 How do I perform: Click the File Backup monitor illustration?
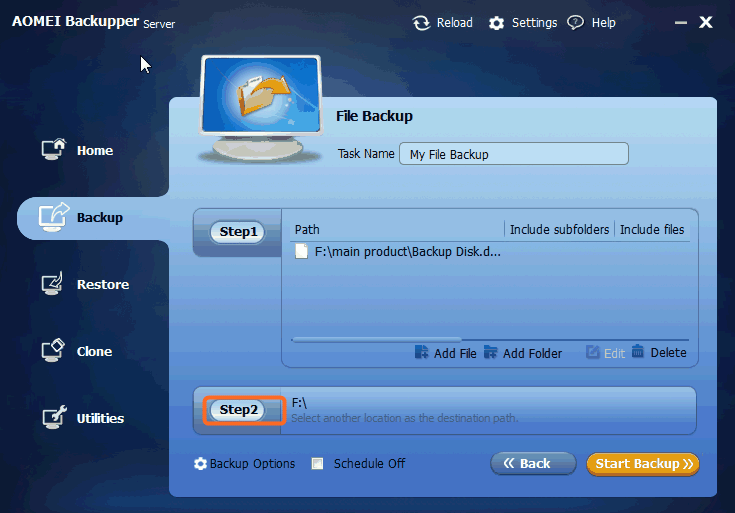point(261,108)
